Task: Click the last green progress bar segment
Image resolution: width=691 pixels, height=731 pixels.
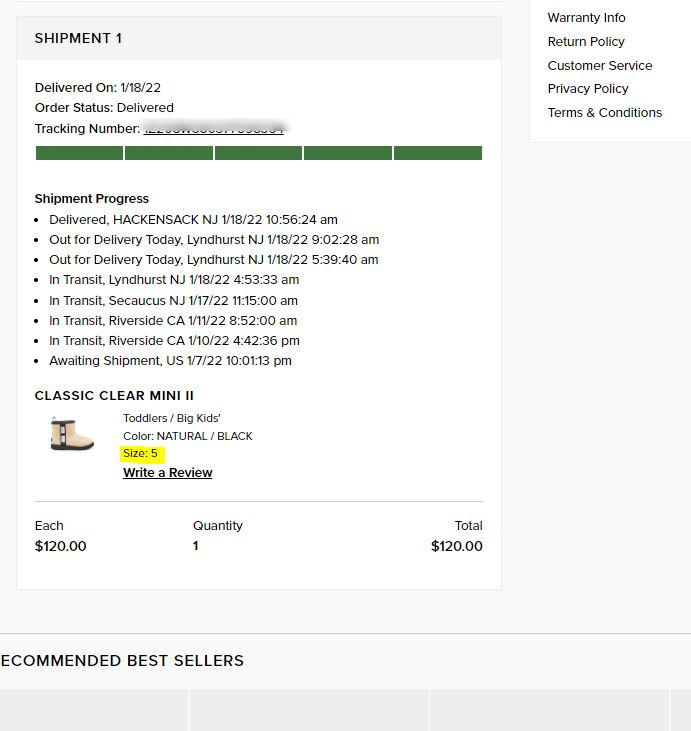Action: (437, 153)
